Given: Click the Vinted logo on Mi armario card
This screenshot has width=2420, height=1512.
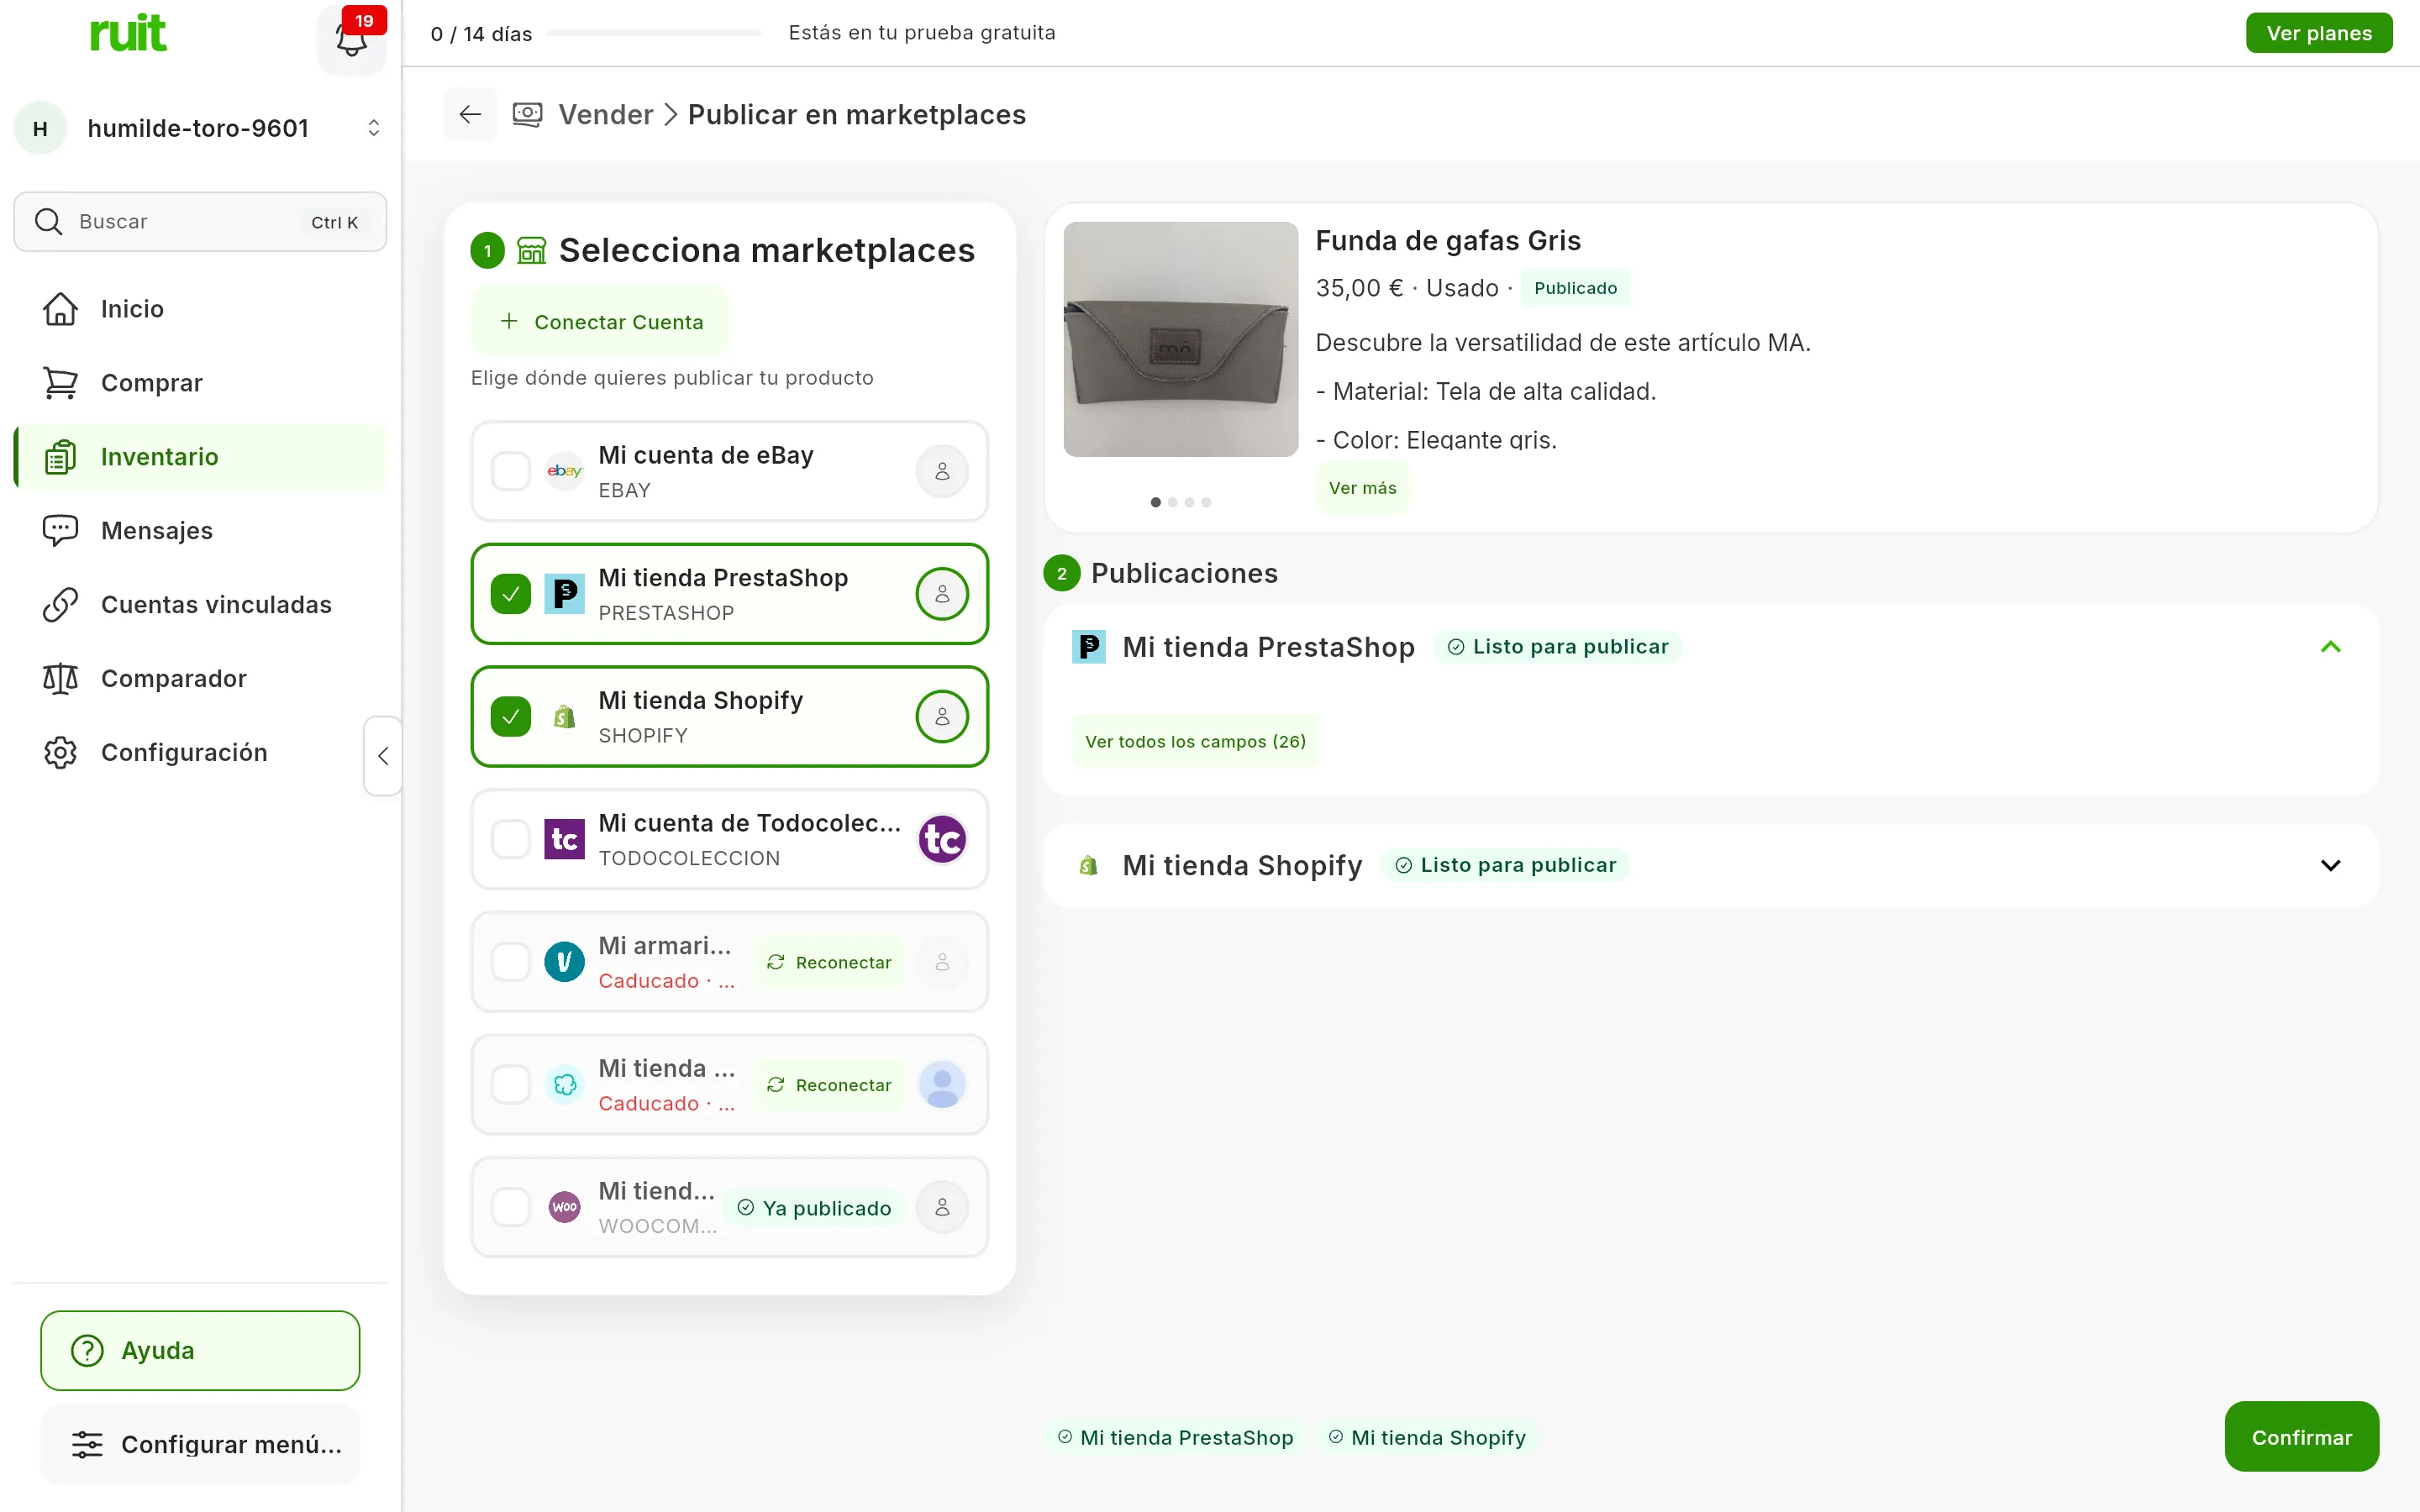Looking at the screenshot, I should [564, 962].
